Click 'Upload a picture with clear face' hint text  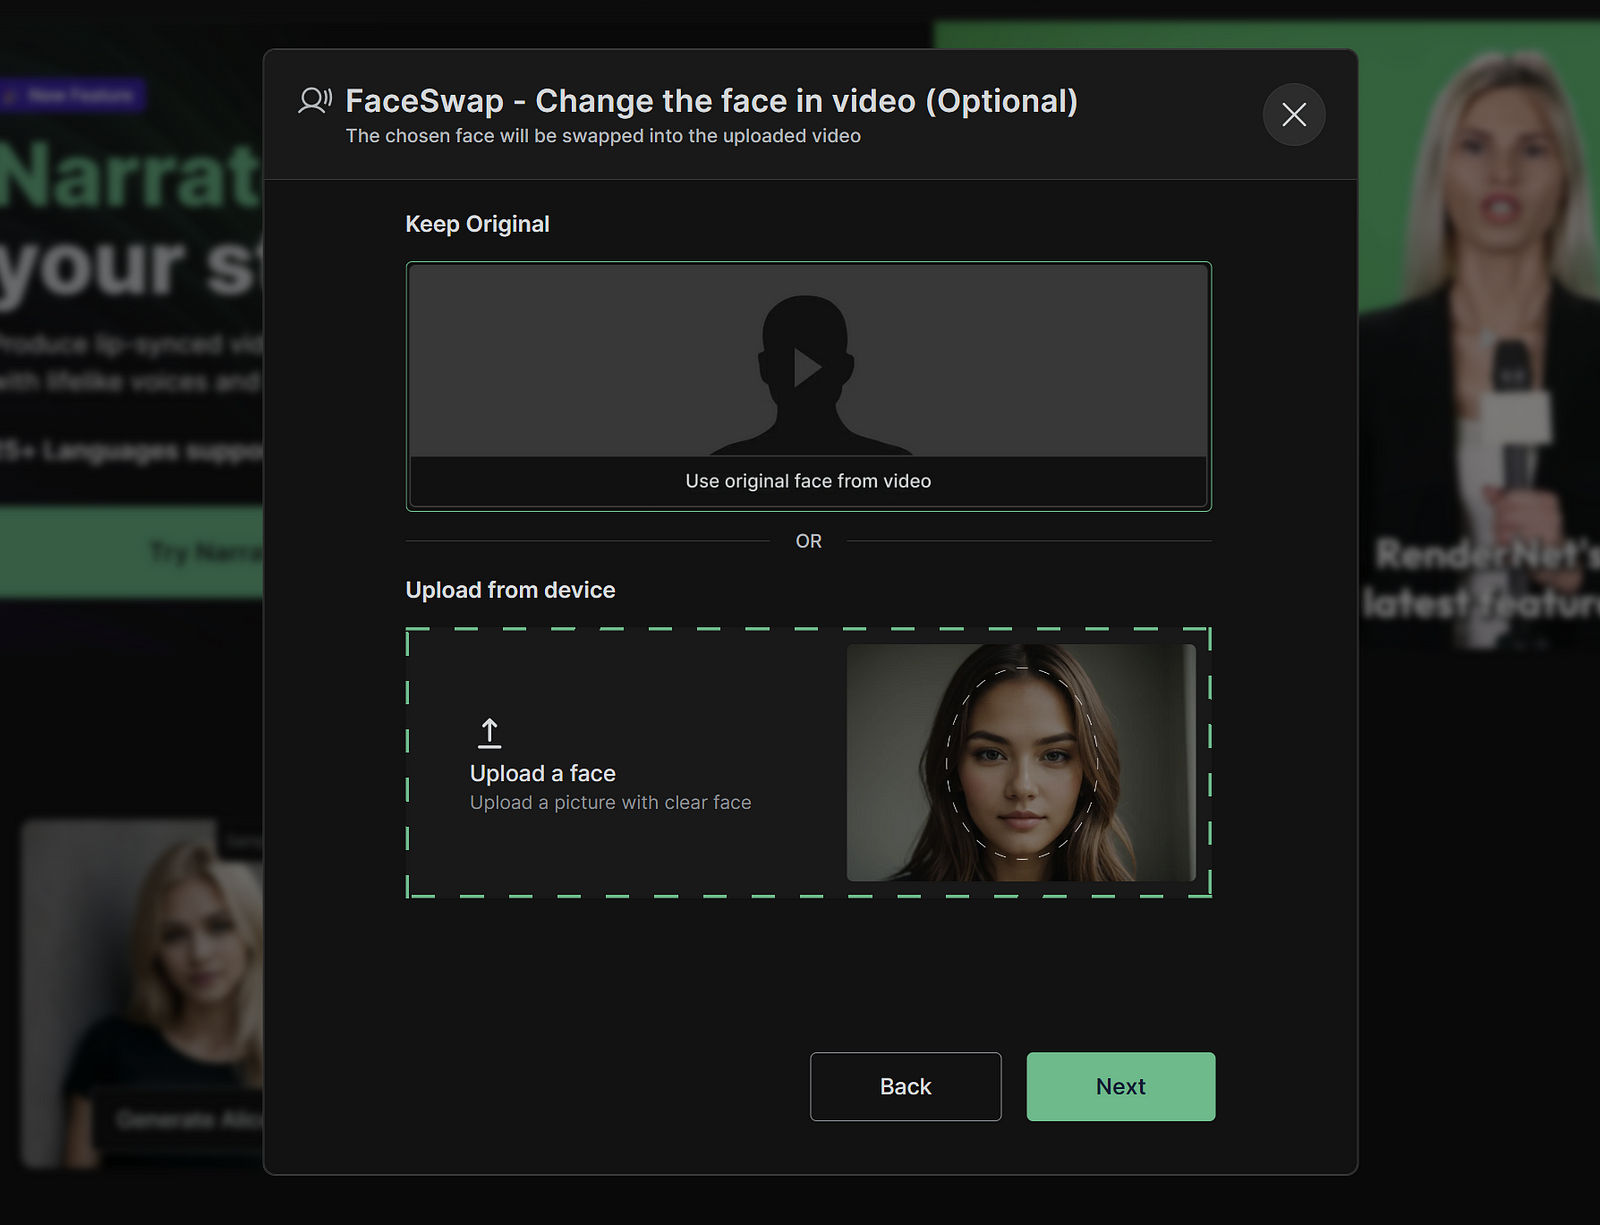coord(610,802)
